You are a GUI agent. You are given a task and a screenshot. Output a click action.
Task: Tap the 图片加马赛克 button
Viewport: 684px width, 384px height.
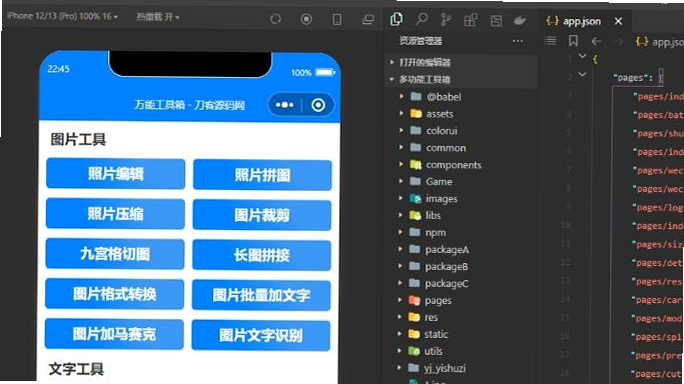coord(114,334)
